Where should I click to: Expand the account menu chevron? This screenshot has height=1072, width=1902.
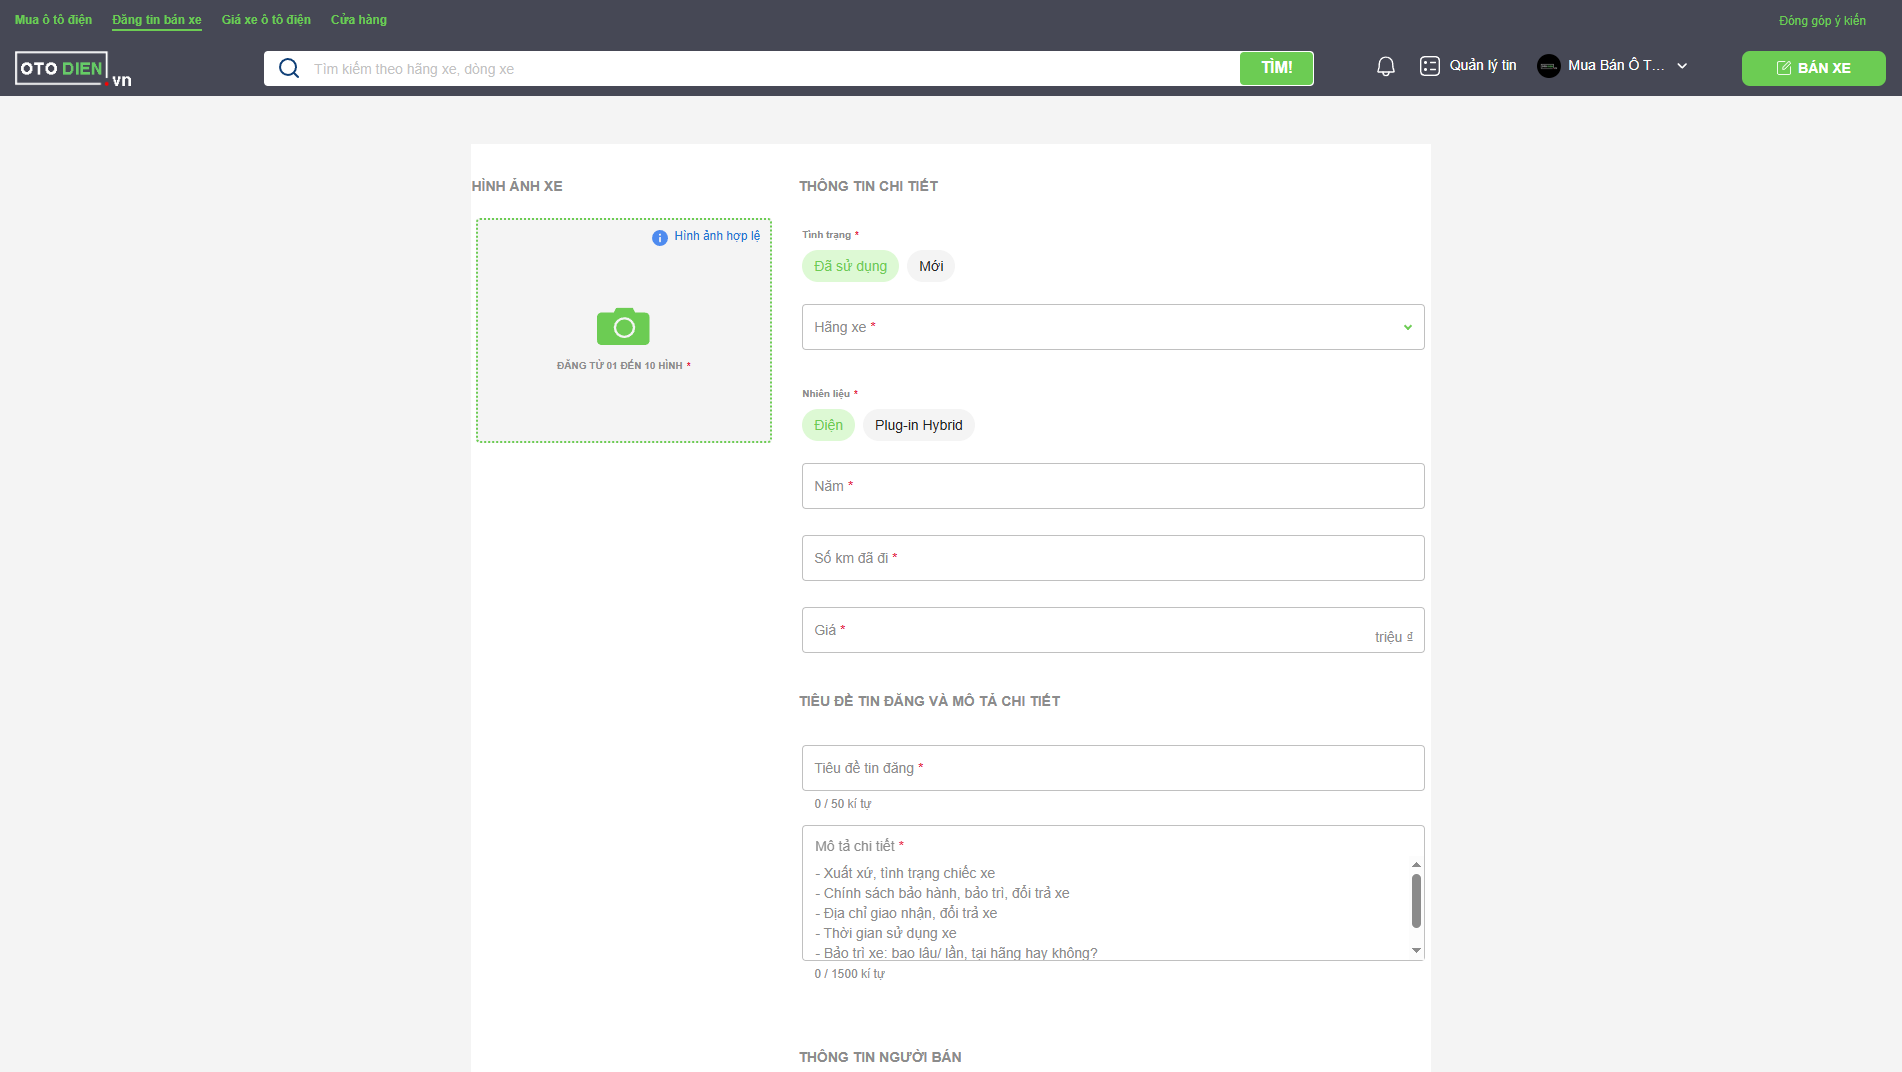pyautogui.click(x=1682, y=66)
